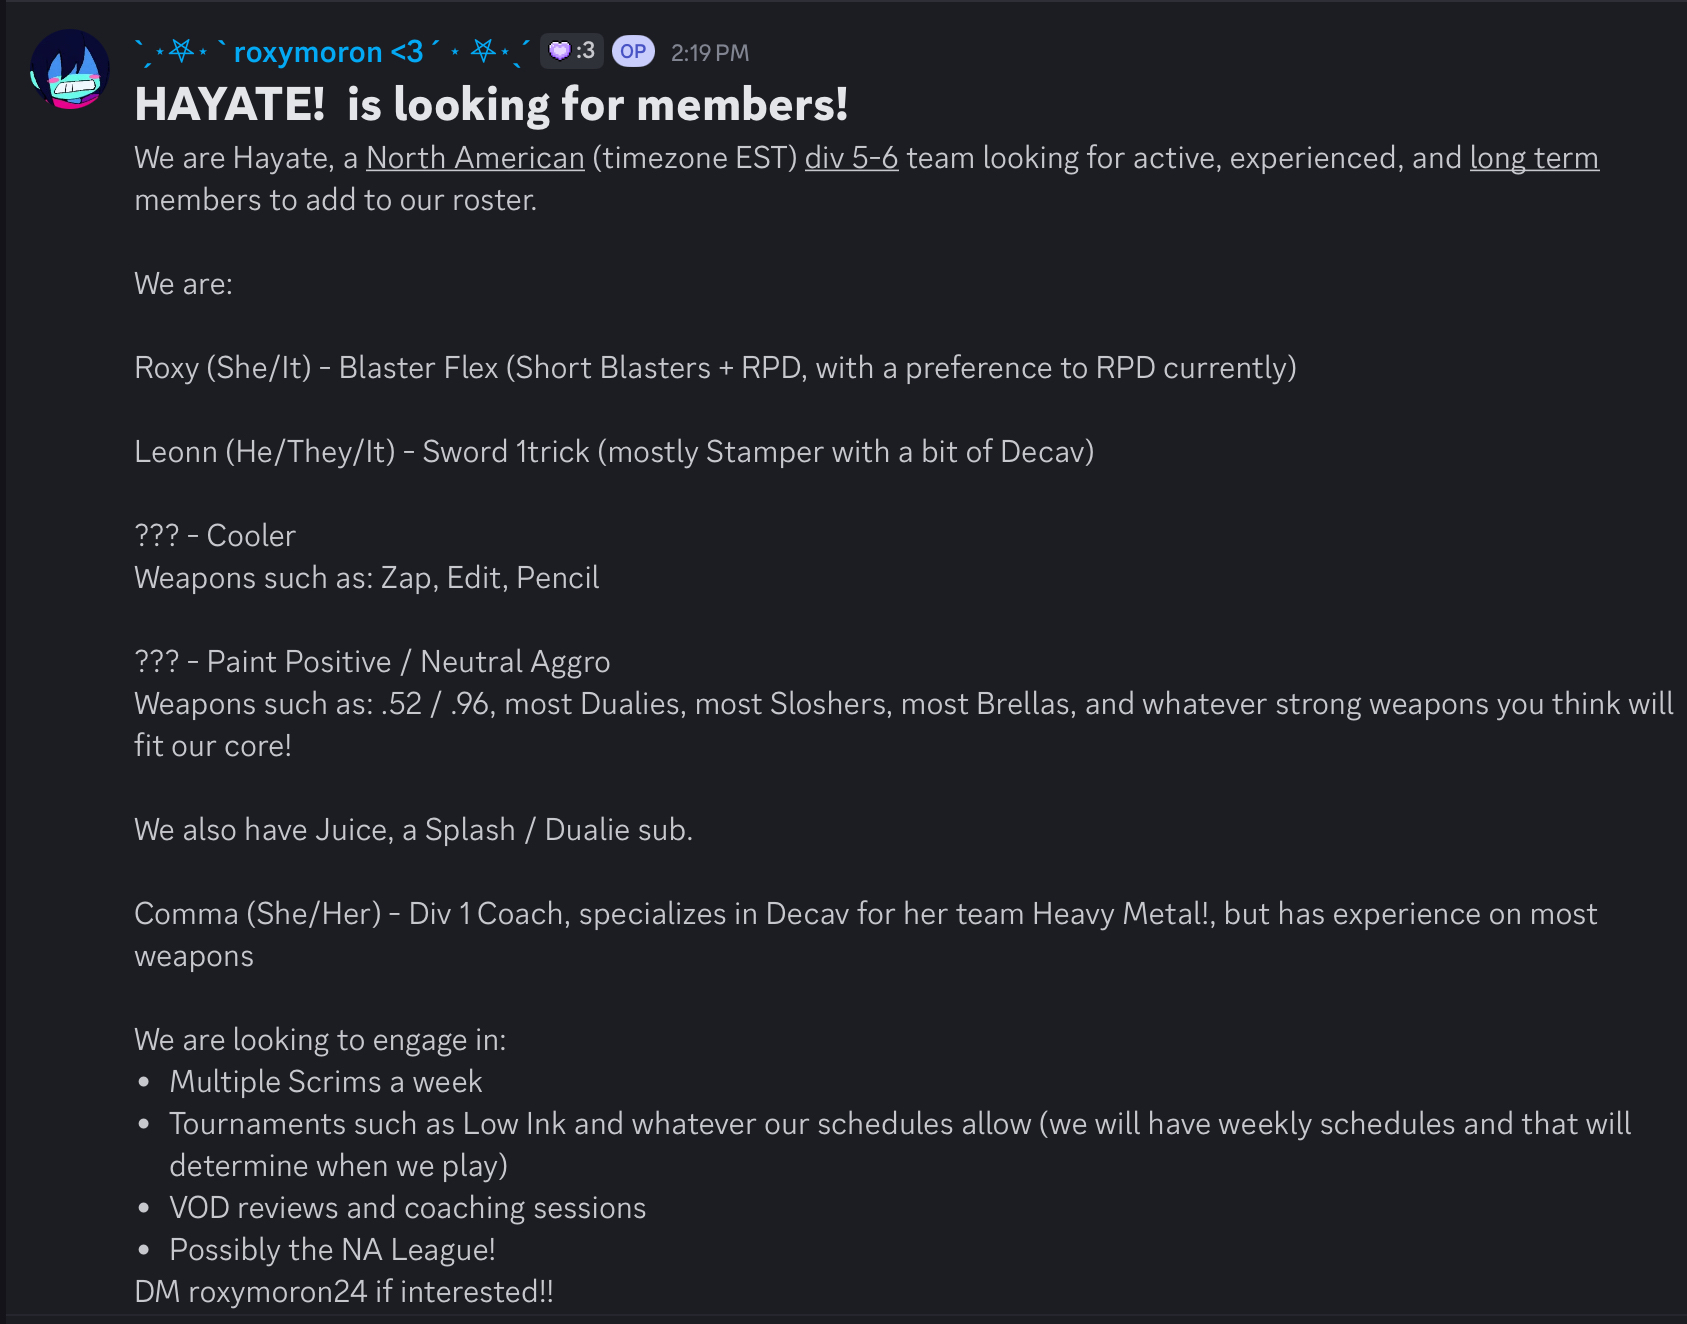Click the Roxy Blaster Flex roster line
1687x1324 pixels.
[715, 368]
